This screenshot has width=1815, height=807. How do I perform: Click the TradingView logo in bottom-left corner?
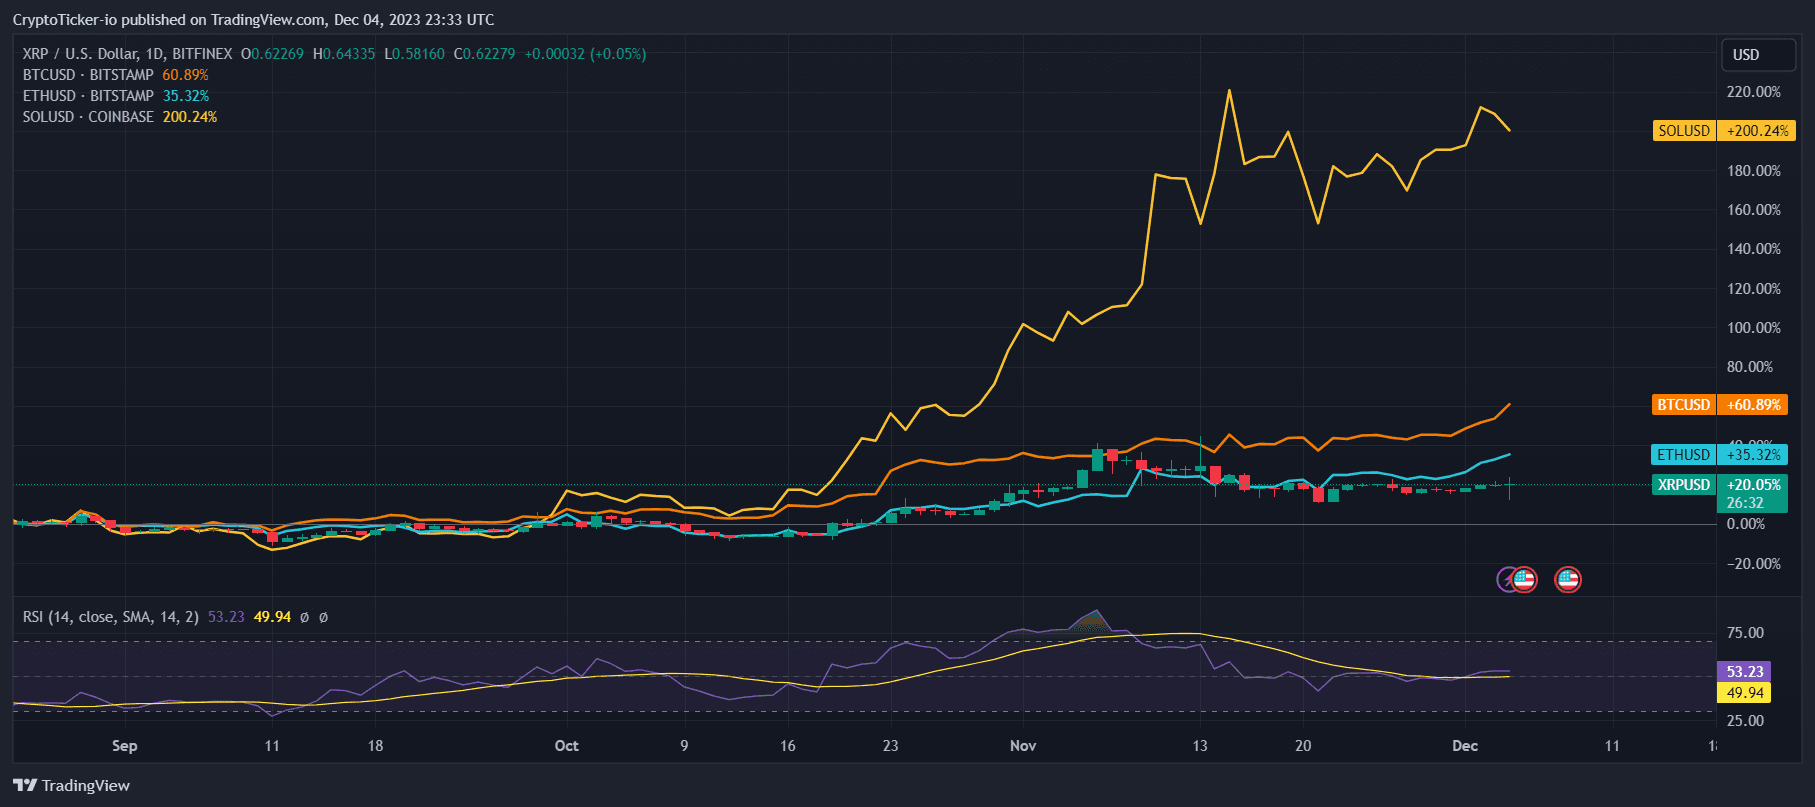(x=71, y=785)
